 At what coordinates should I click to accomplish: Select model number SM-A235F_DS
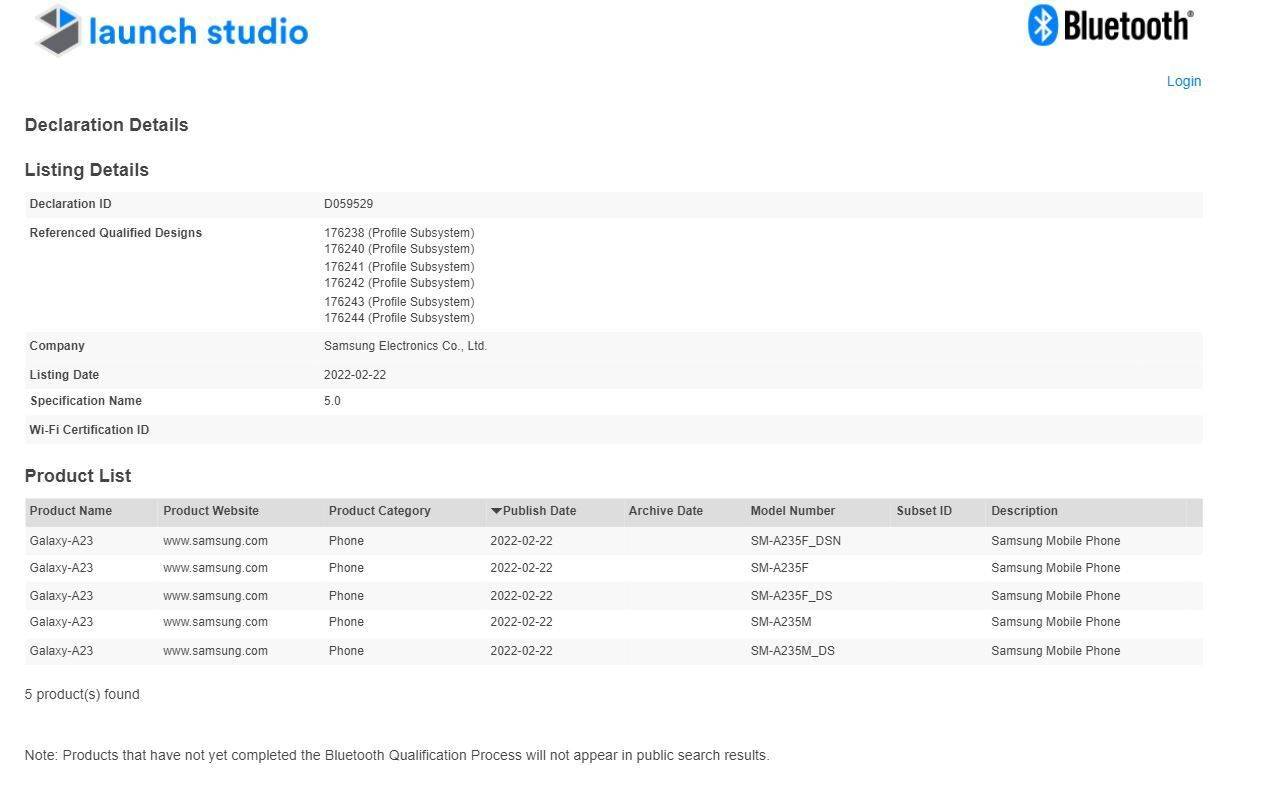click(791, 596)
